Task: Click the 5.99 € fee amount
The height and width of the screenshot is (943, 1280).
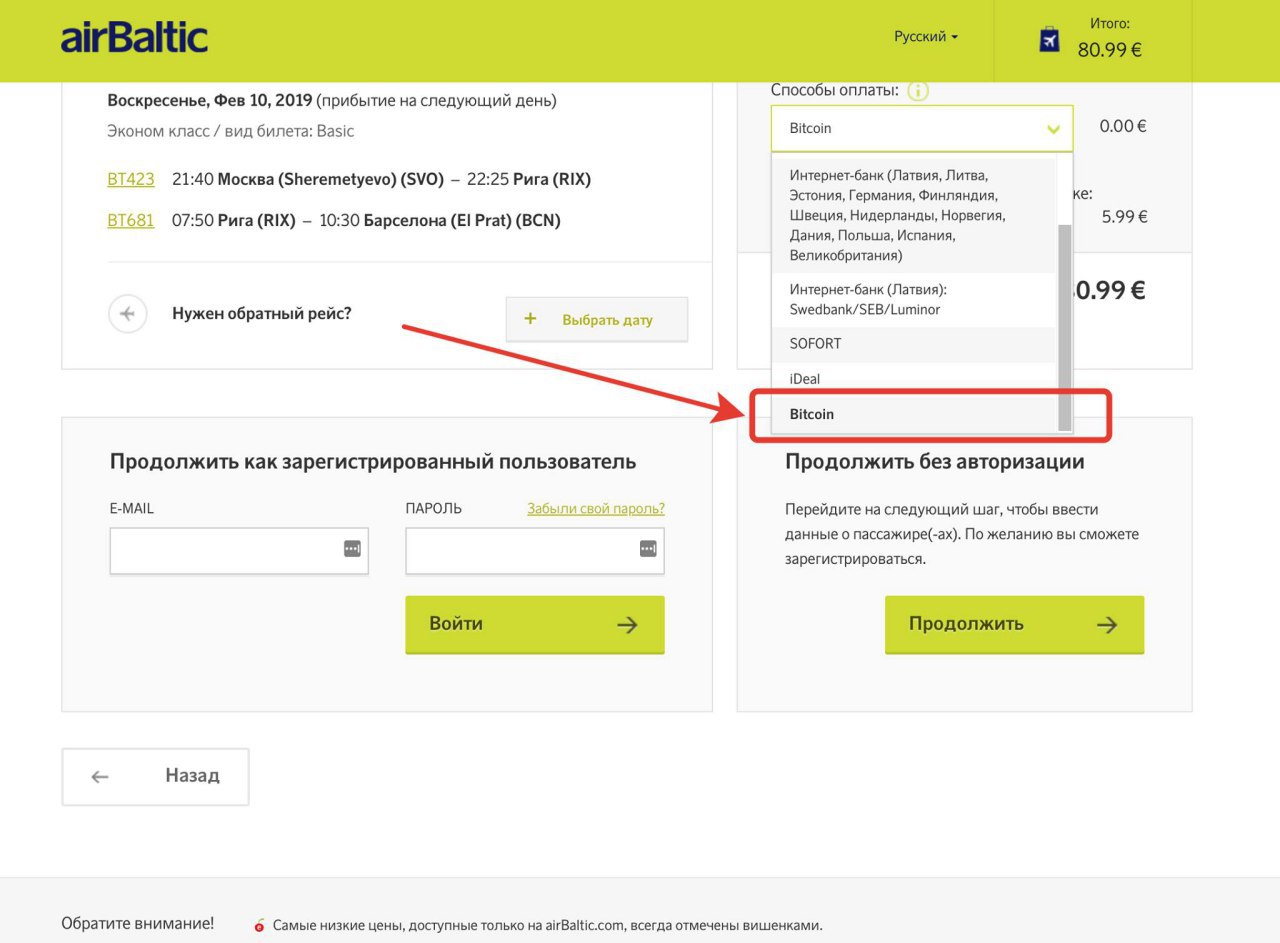Action: click(1124, 216)
